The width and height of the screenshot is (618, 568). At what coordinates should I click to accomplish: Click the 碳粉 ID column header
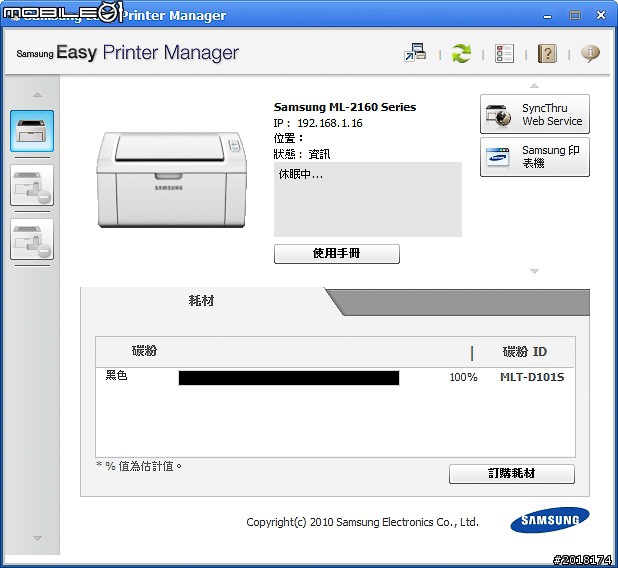click(x=525, y=352)
